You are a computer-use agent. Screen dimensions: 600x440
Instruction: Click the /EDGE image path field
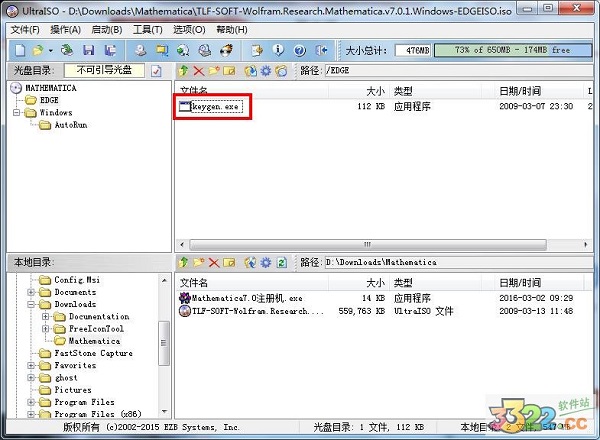tap(458, 70)
